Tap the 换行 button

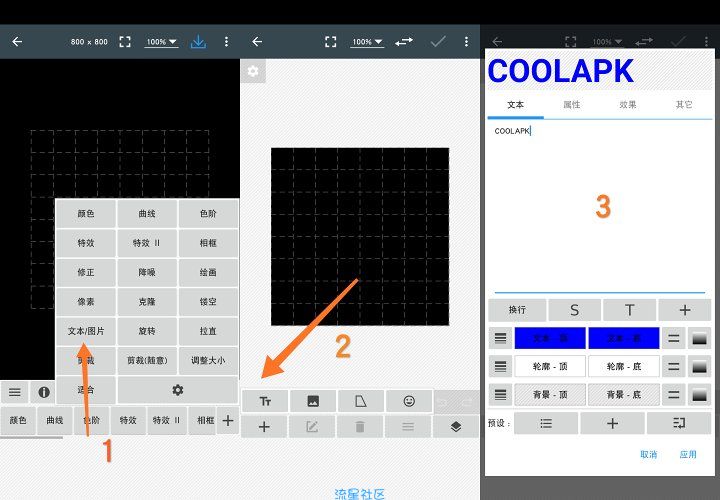click(517, 310)
